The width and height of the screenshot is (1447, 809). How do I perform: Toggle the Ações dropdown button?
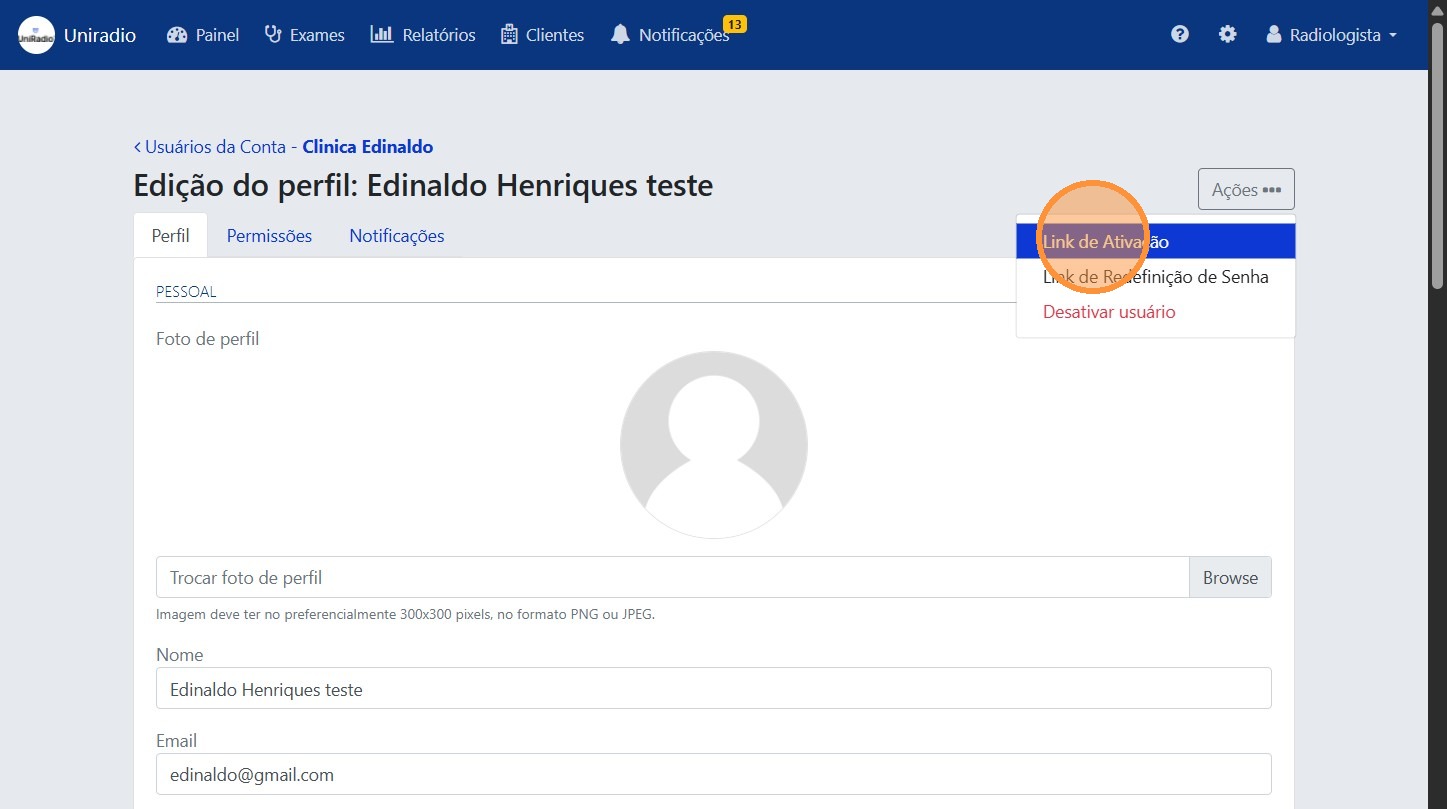1245,189
